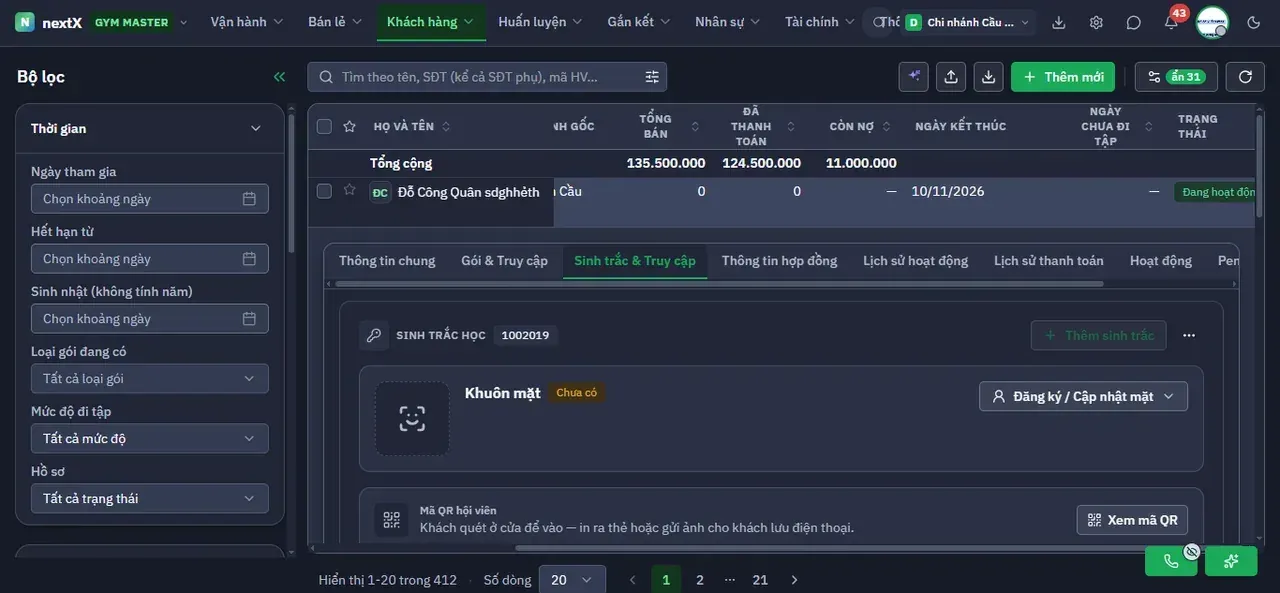Switch to dark mode via the moon icon
Screen dimensions: 1280x593
[x=1254, y=22]
